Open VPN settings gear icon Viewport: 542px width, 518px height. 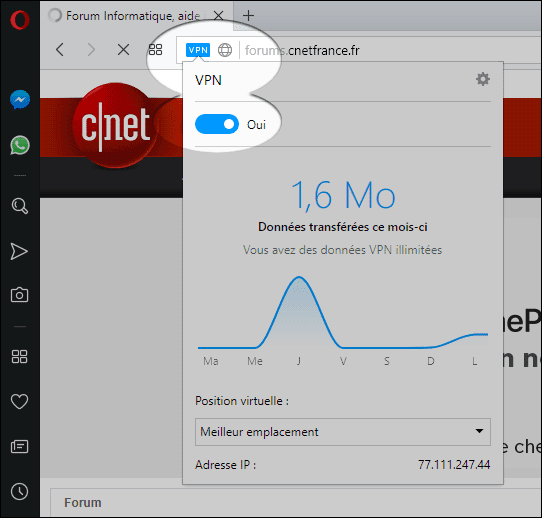point(483,79)
